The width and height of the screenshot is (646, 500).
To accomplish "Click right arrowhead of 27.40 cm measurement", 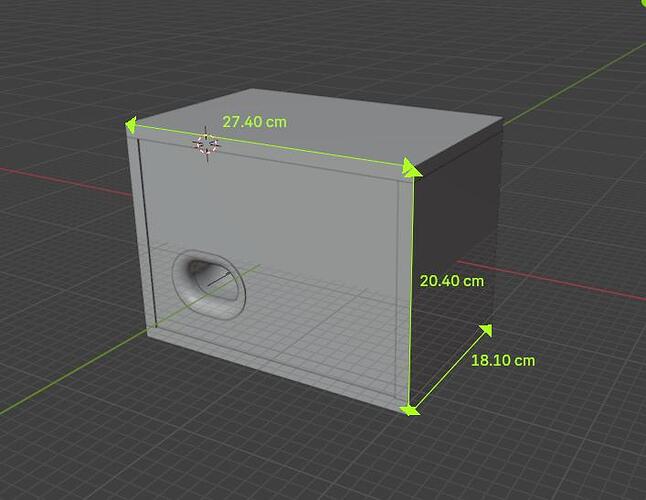I will point(411,168).
